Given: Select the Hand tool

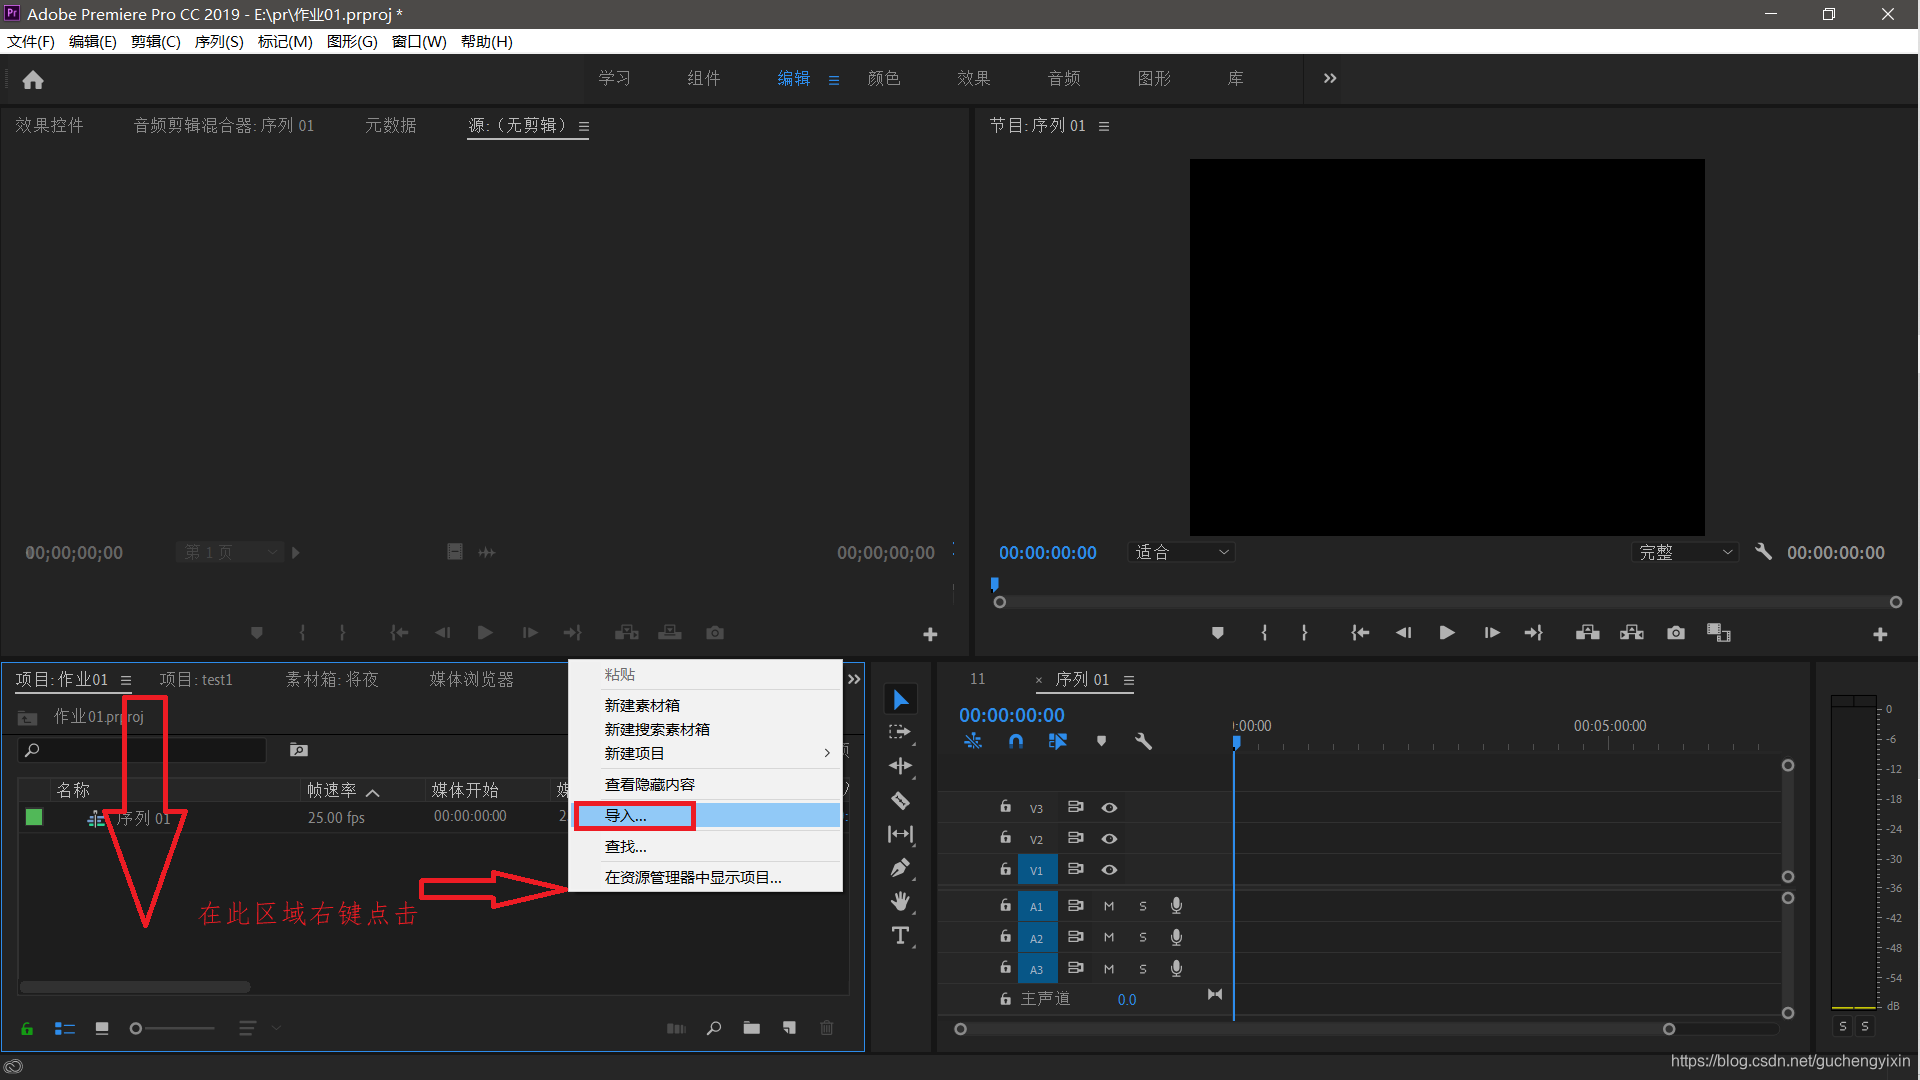Looking at the screenshot, I should 900,902.
